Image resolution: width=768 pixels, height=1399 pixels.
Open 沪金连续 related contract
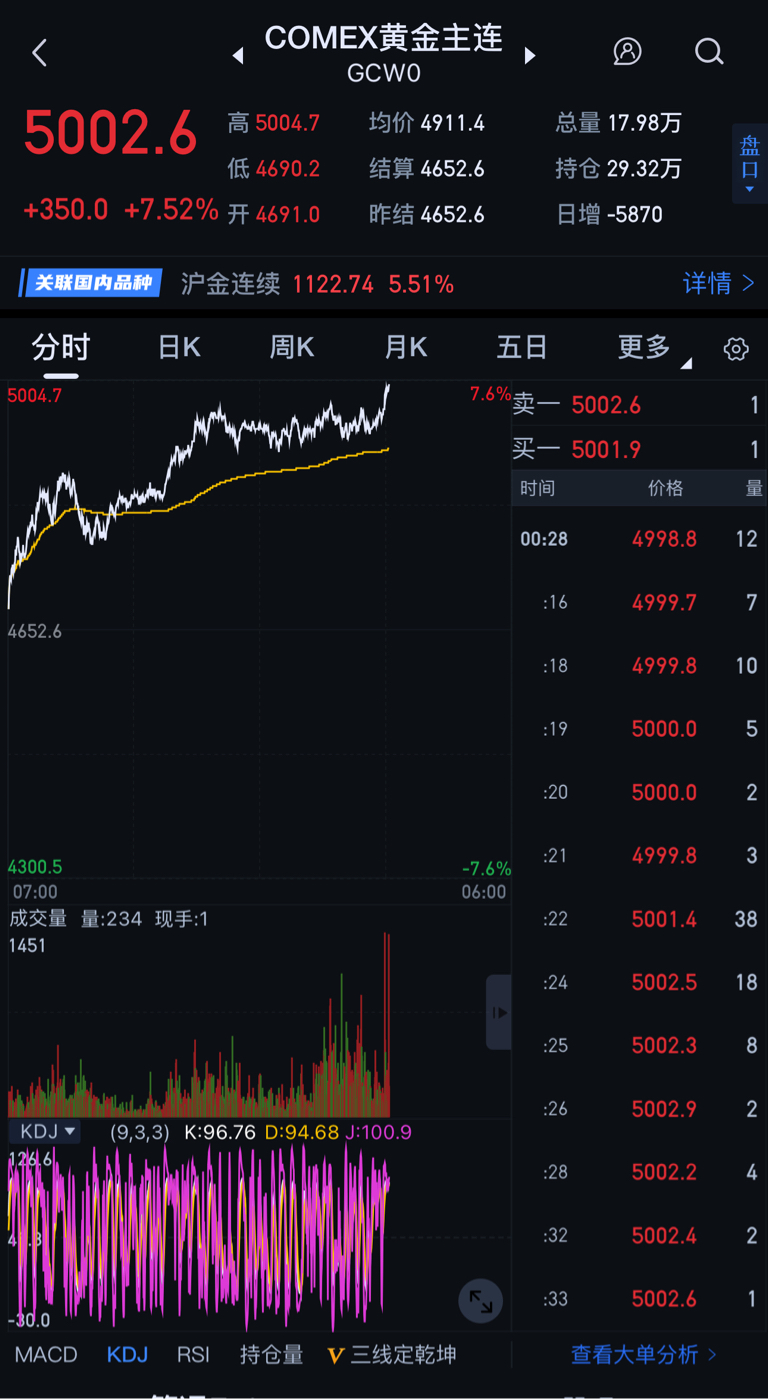point(317,285)
